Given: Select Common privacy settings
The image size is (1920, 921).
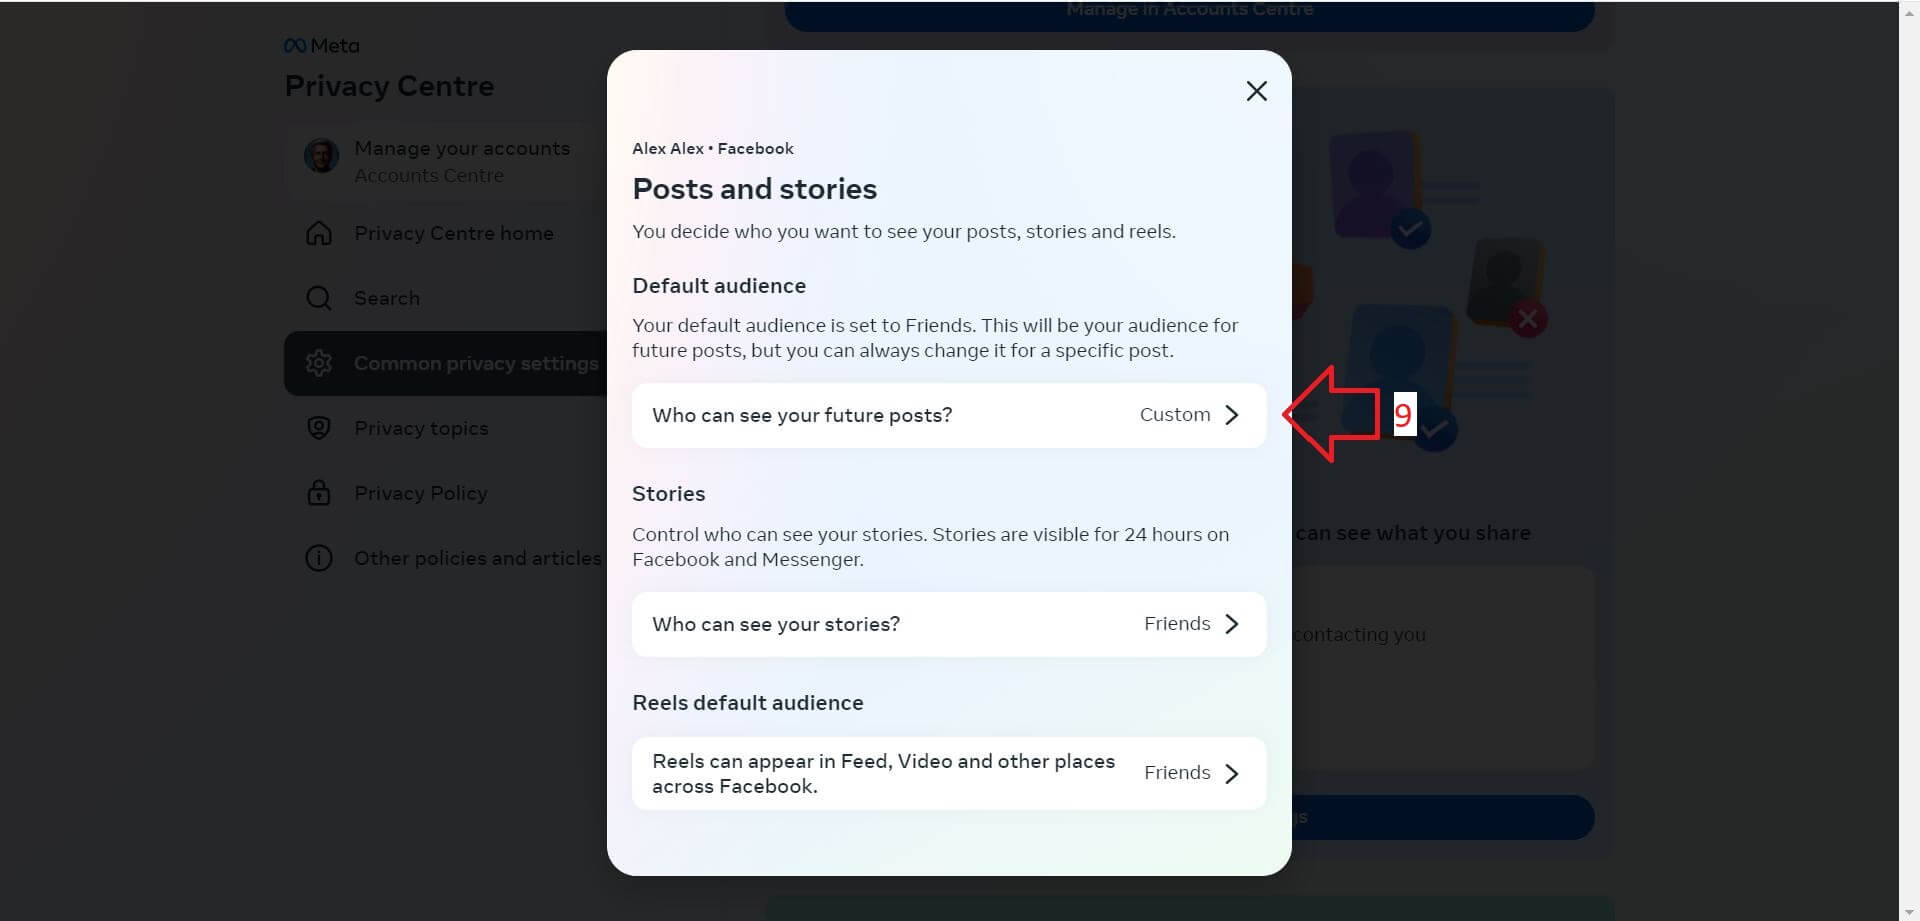Looking at the screenshot, I should point(446,363).
